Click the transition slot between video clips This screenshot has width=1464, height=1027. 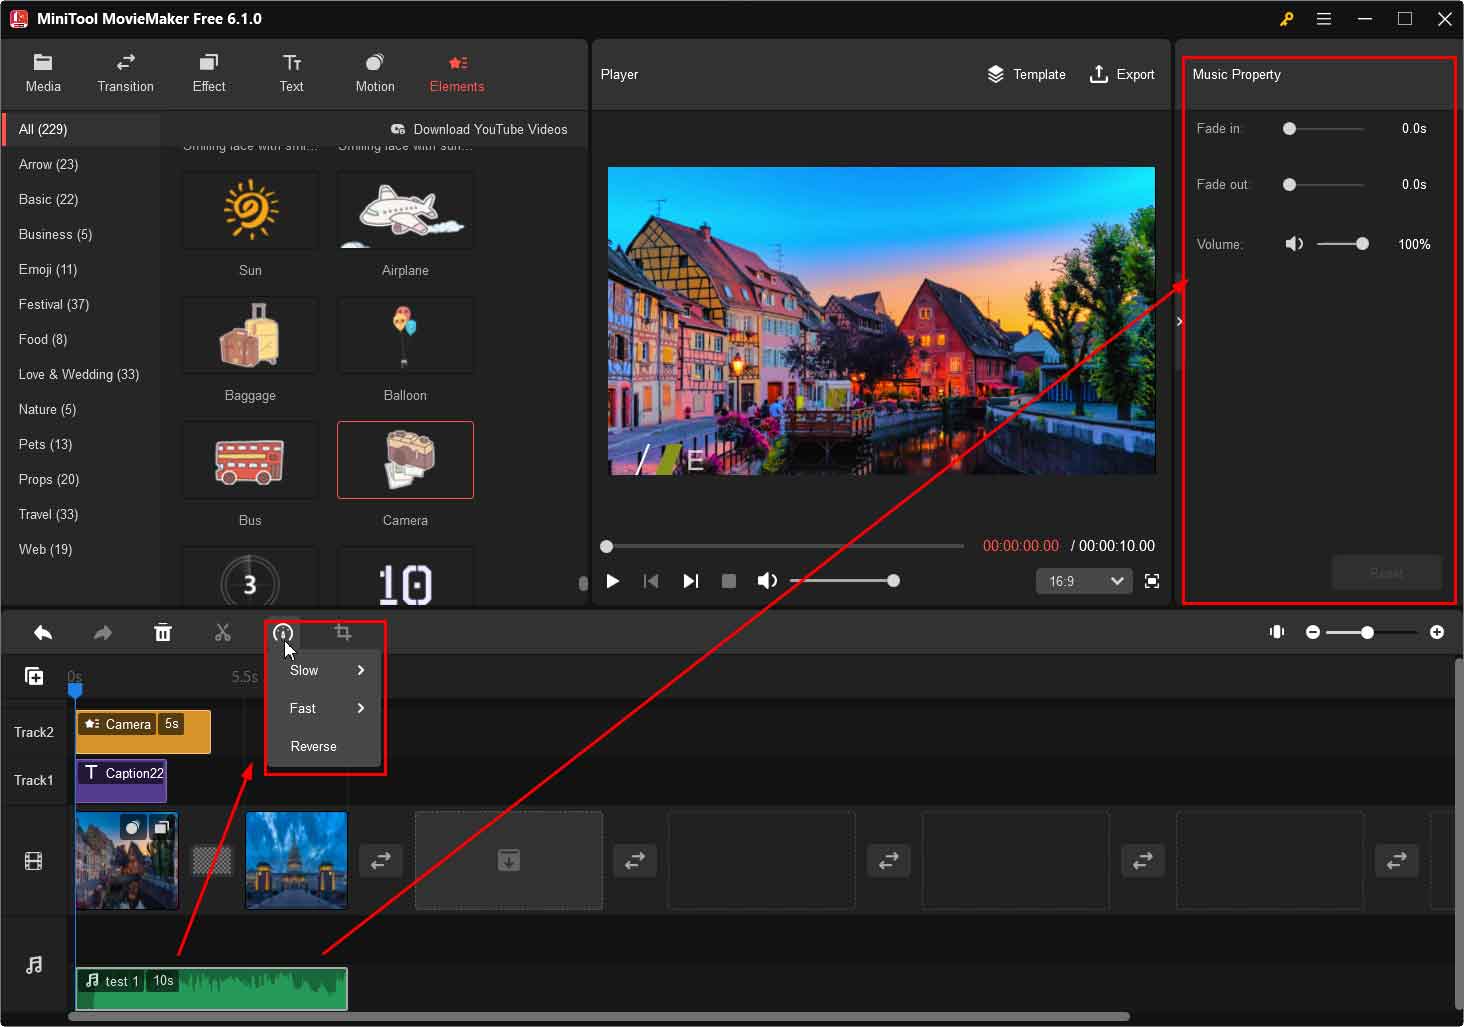click(x=212, y=860)
